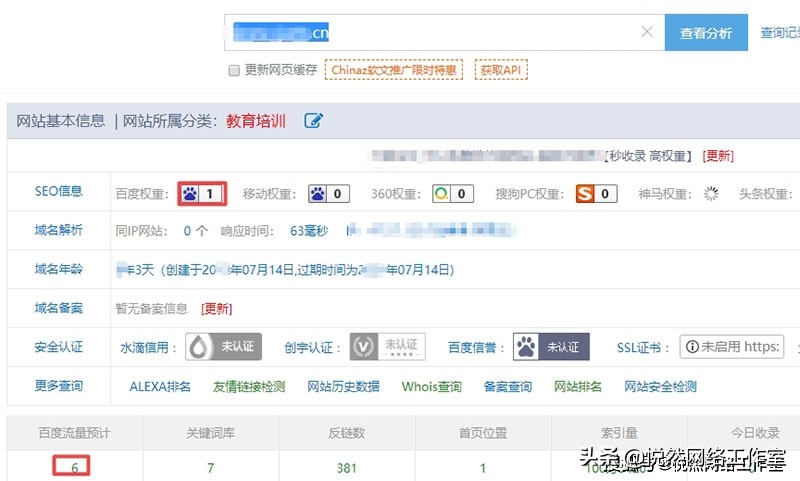The image size is (800, 481).
Task: Click the 更多查询 row label
Action: click(x=58, y=386)
